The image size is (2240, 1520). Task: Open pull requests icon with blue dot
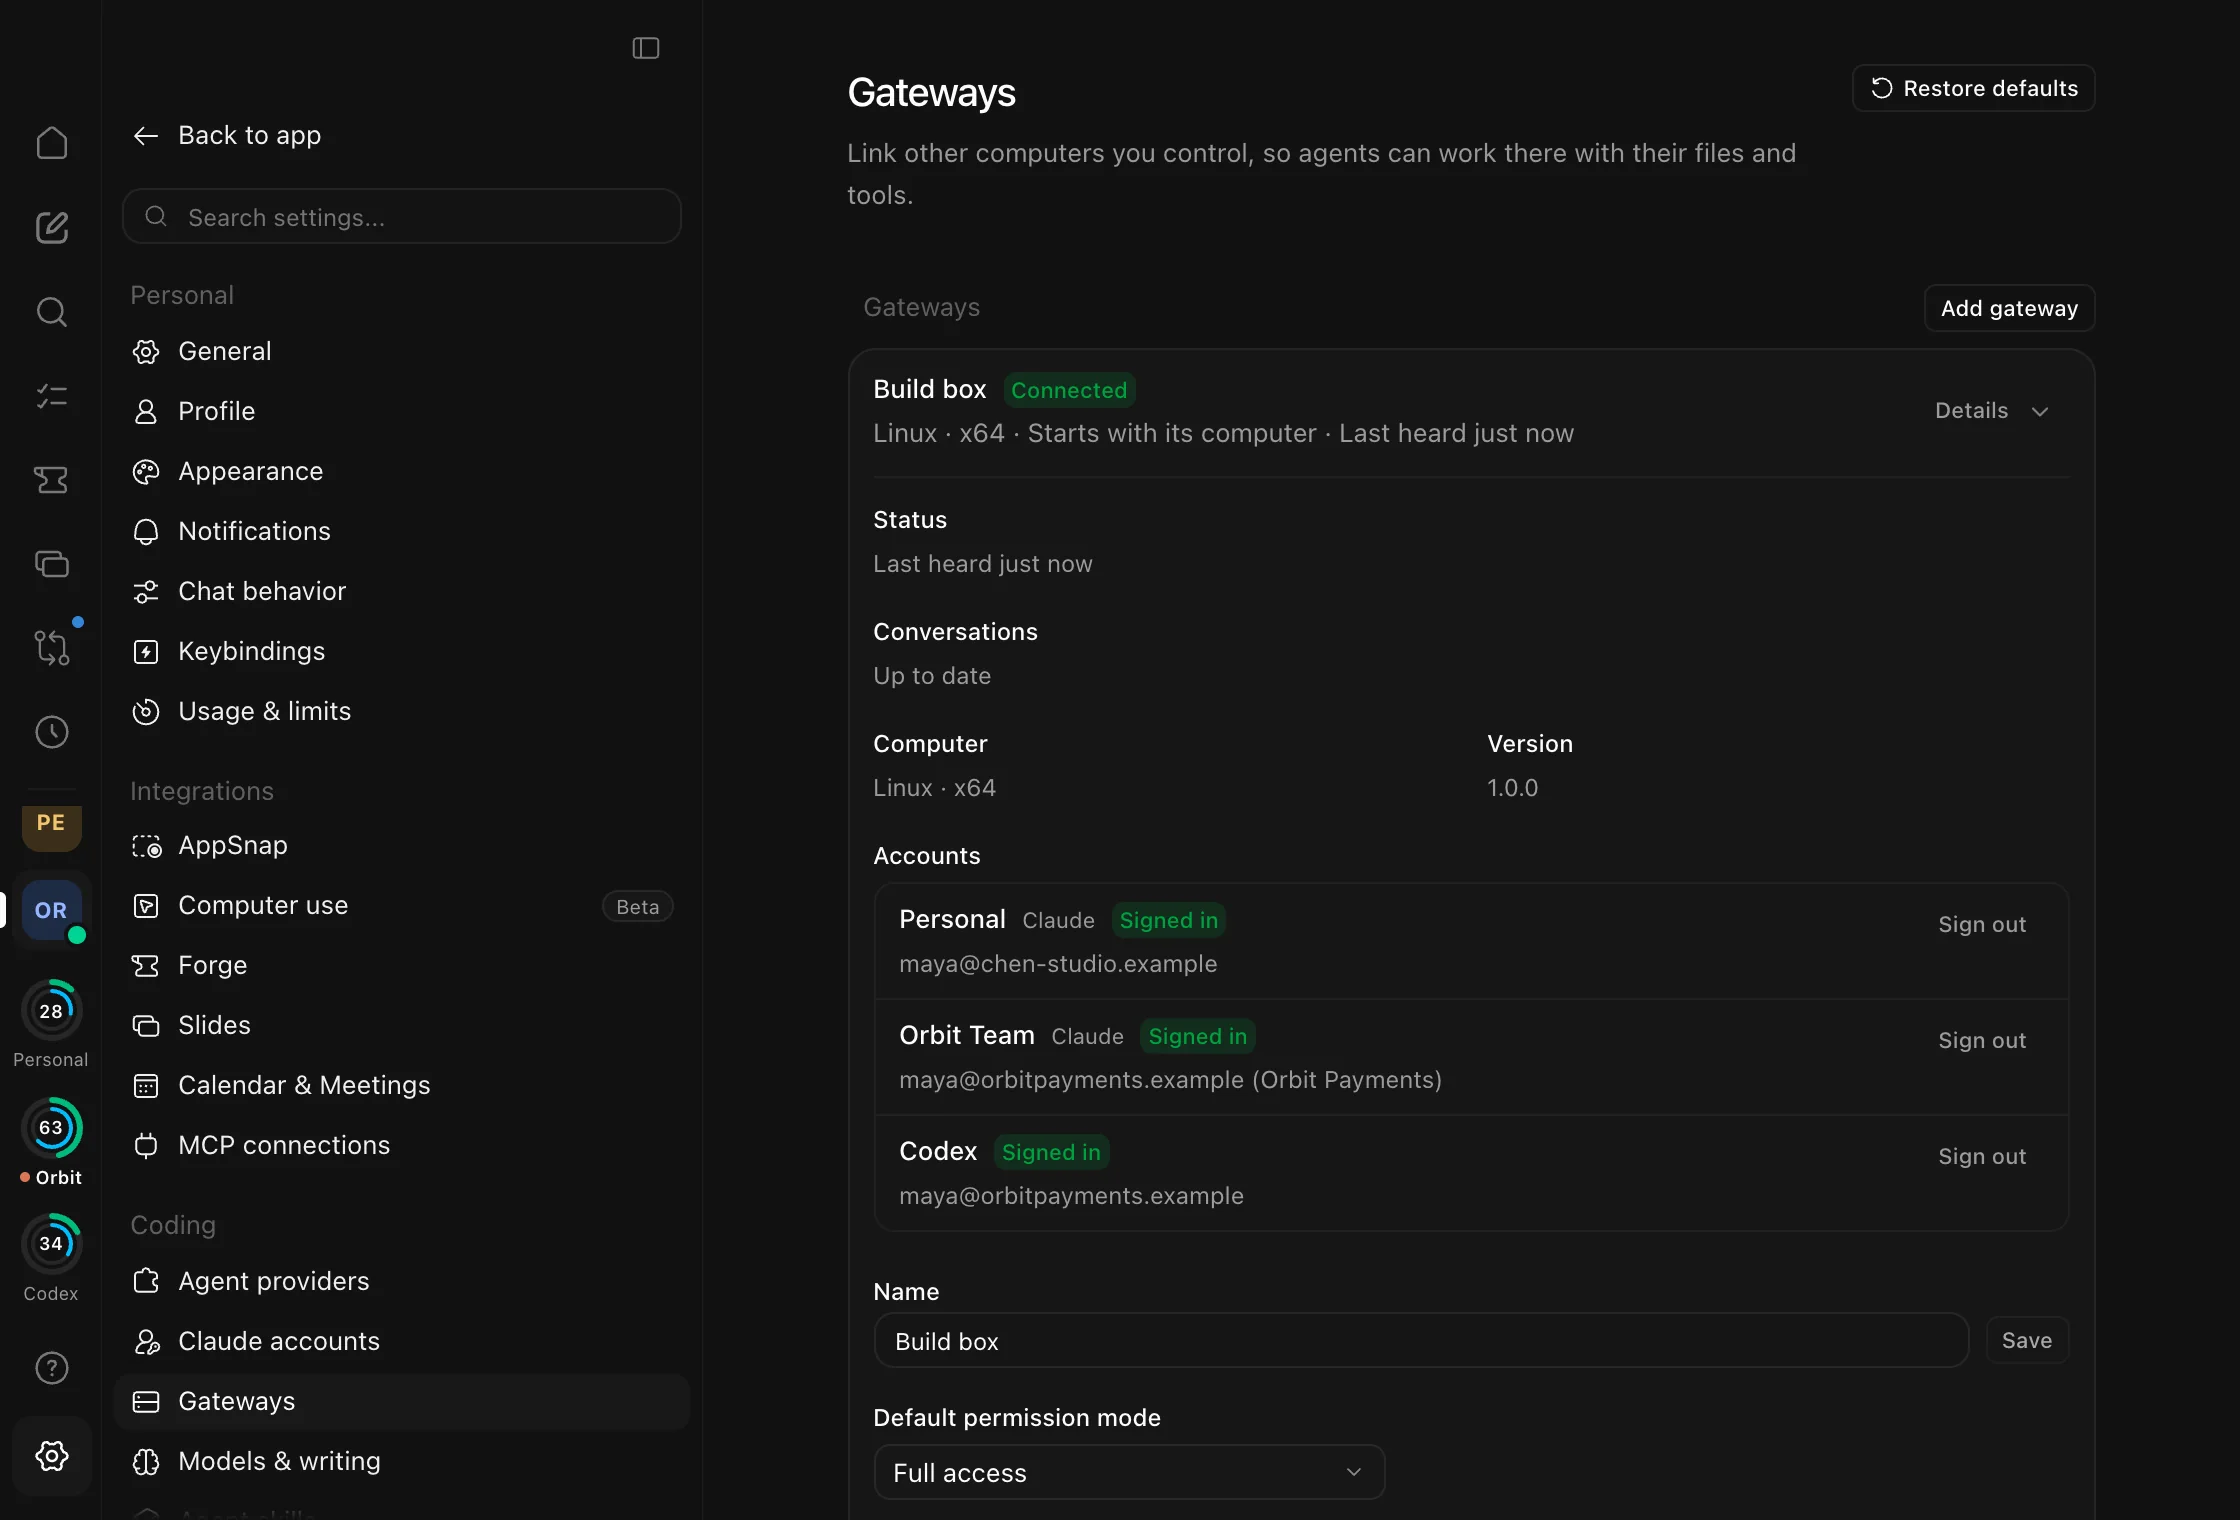pos(51,648)
